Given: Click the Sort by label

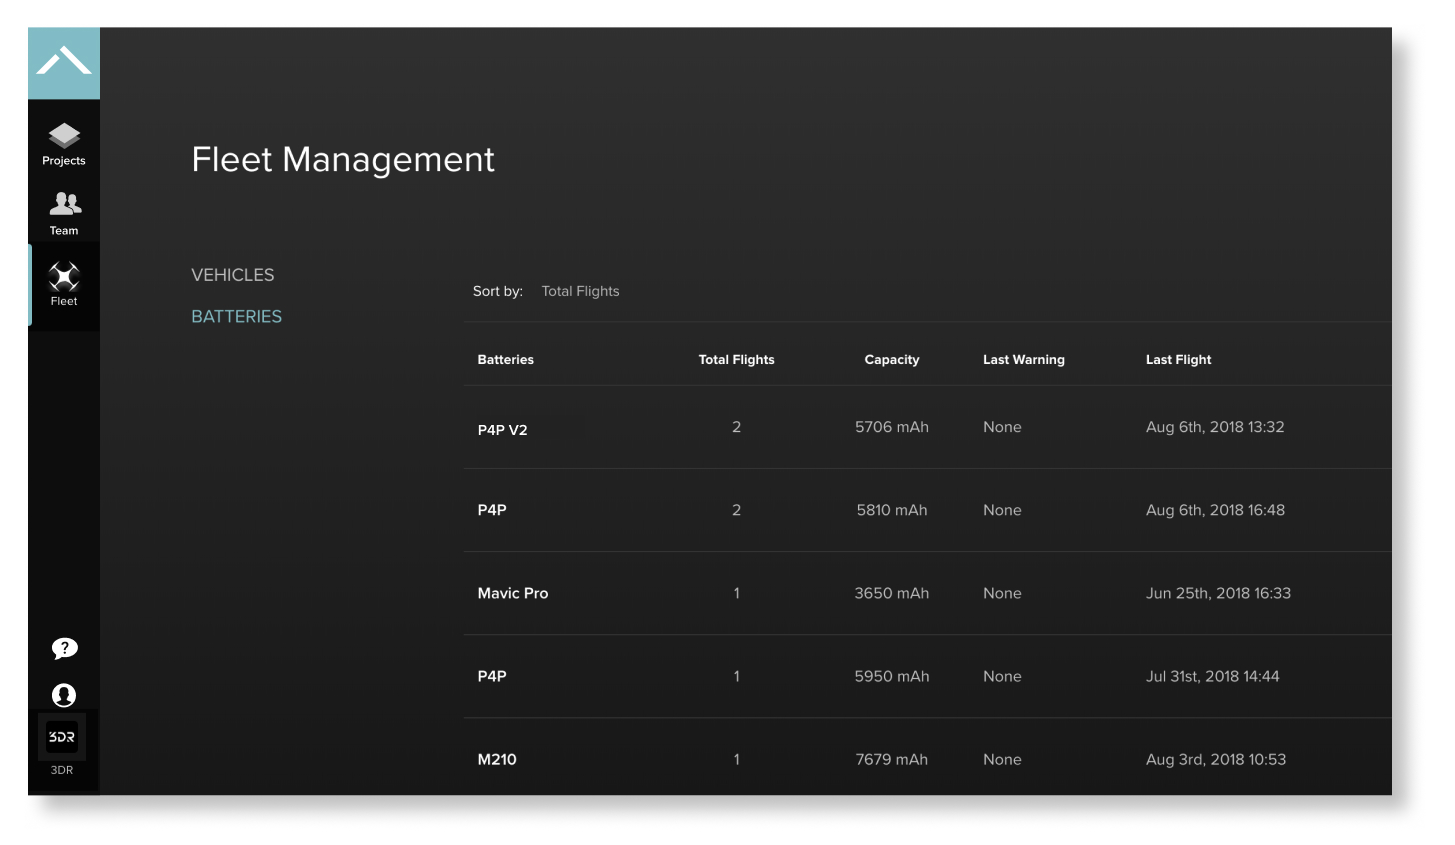Looking at the screenshot, I should coord(498,291).
